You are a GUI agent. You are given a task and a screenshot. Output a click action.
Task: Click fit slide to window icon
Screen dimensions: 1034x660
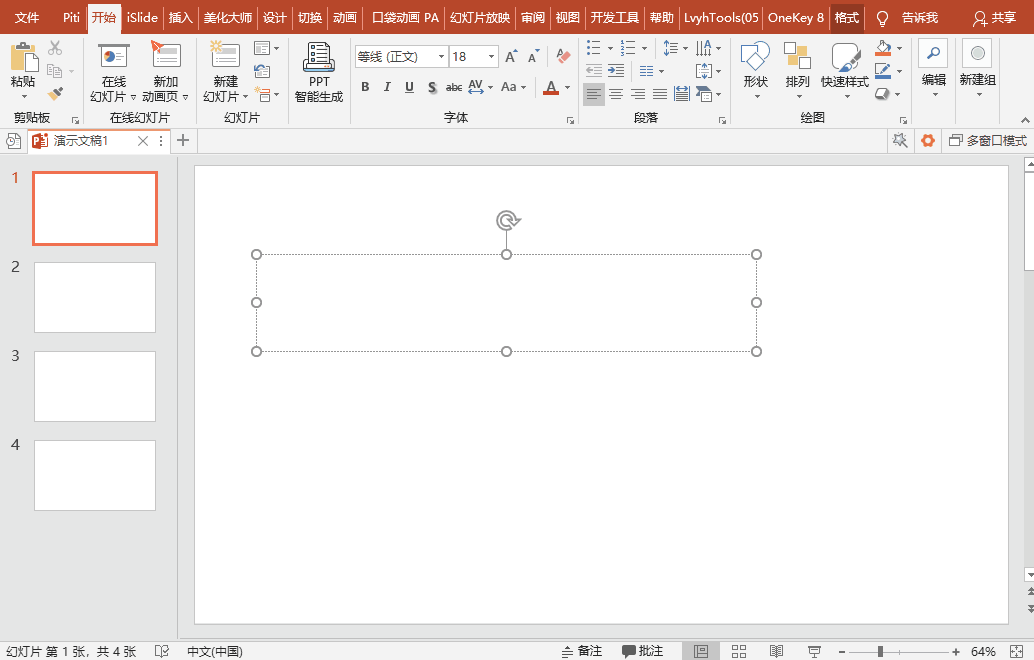coord(1018,651)
